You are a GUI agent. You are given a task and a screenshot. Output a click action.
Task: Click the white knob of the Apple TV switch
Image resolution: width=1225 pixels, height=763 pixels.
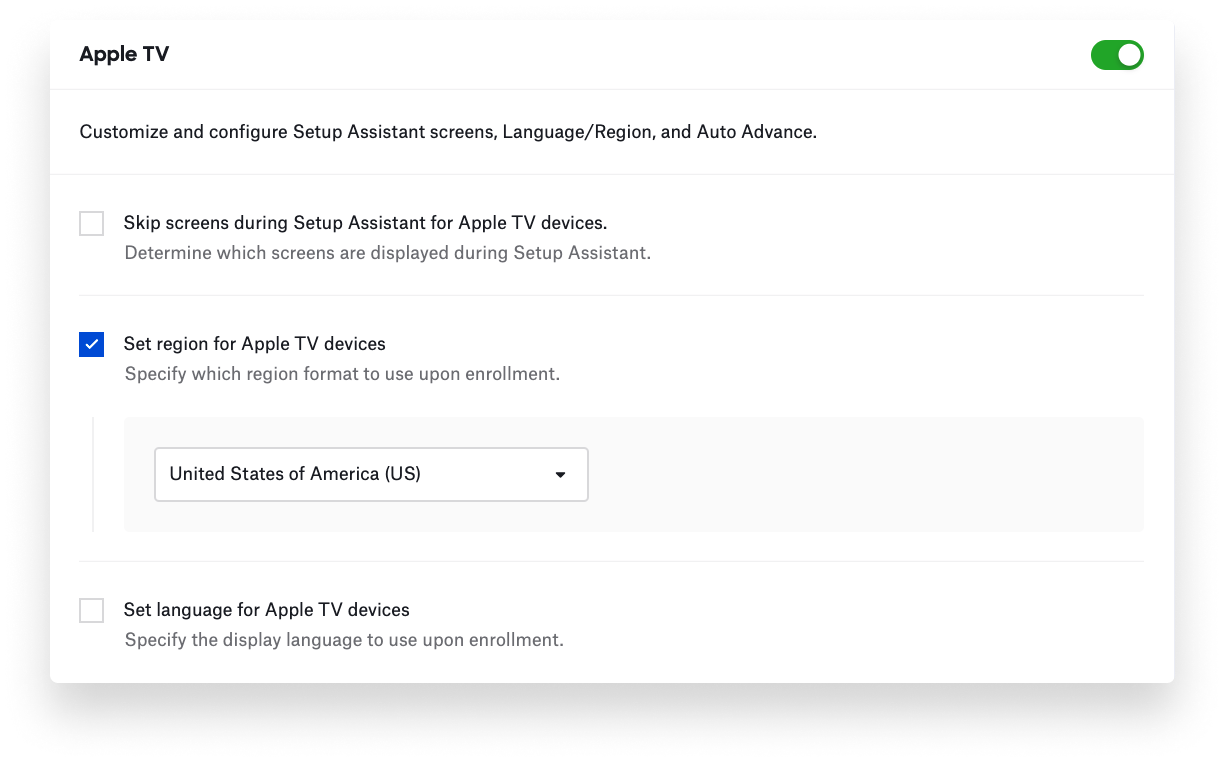1129,55
